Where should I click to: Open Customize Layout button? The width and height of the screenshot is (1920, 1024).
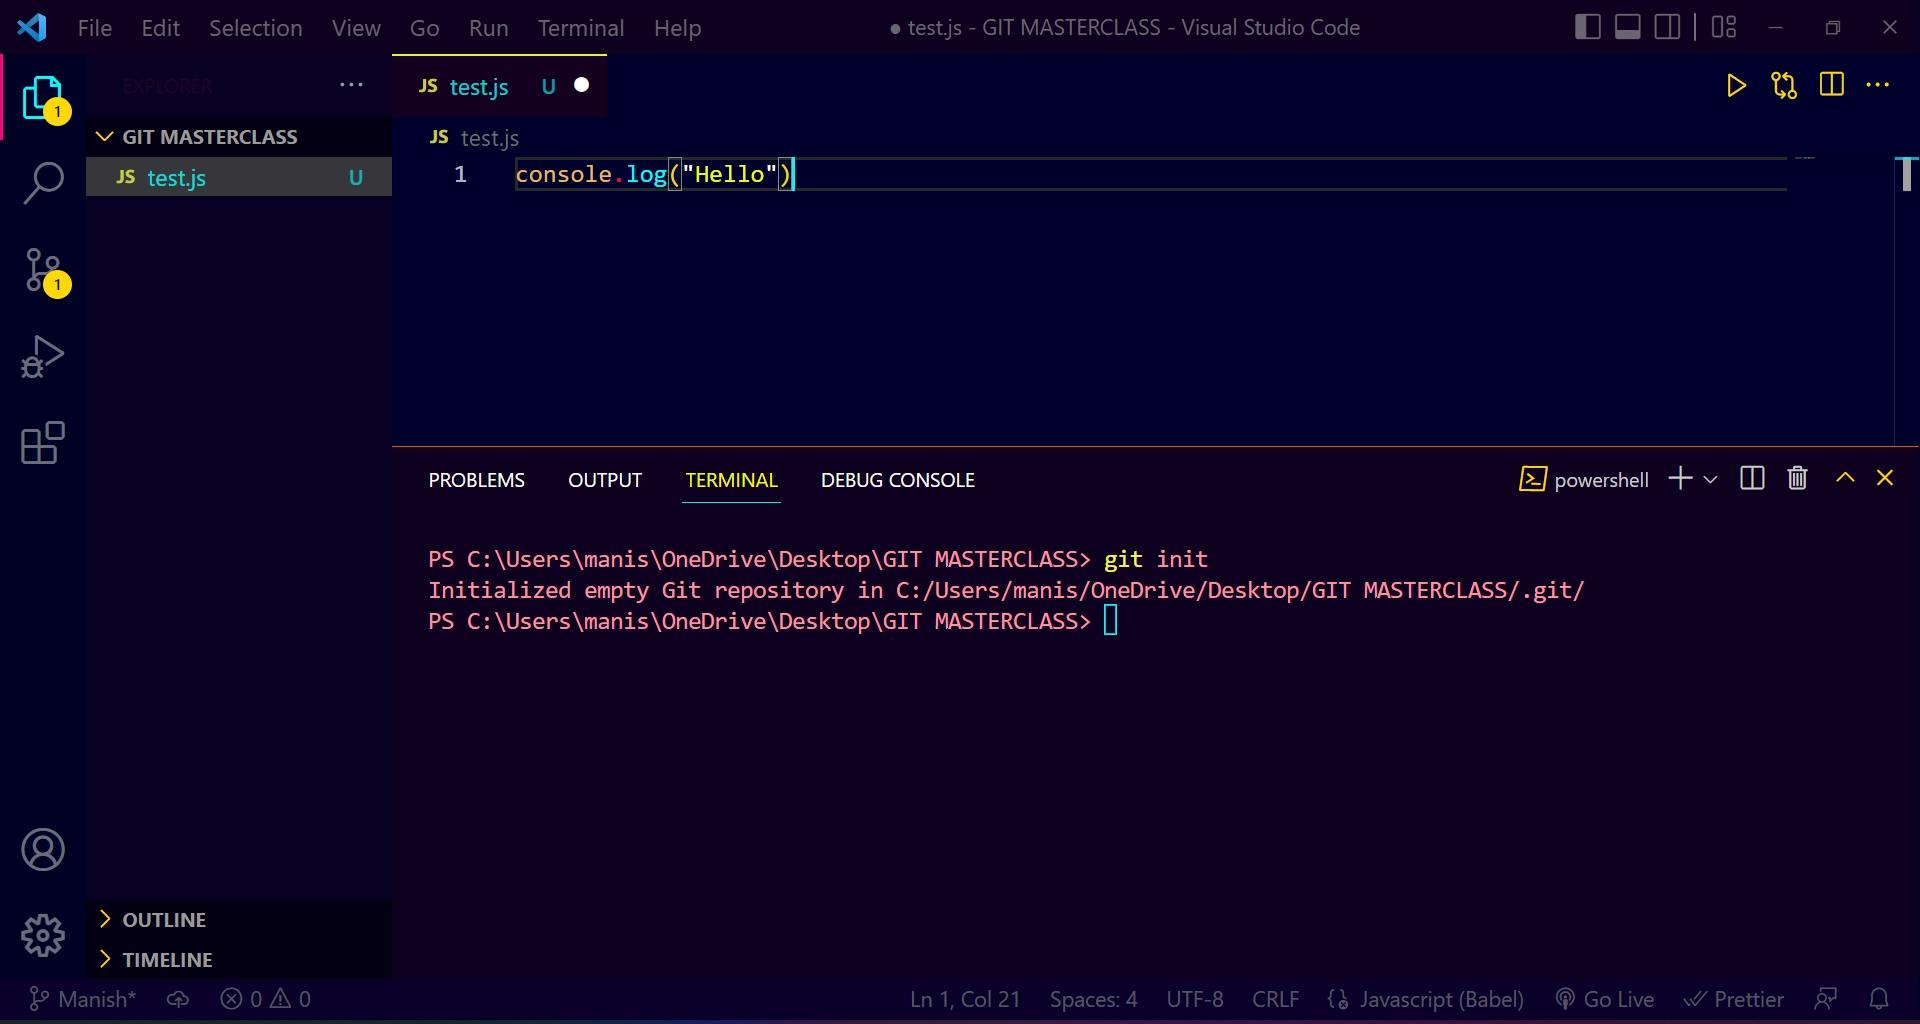[1724, 27]
